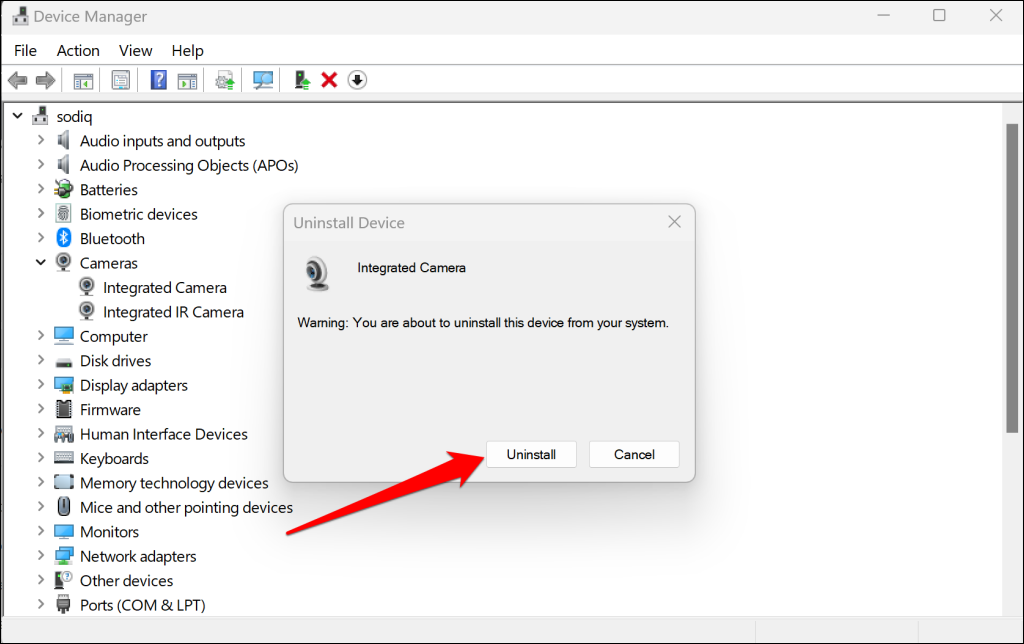Click the sodiq computer root icon
Screen dimensions: 1024x644
click(40, 116)
